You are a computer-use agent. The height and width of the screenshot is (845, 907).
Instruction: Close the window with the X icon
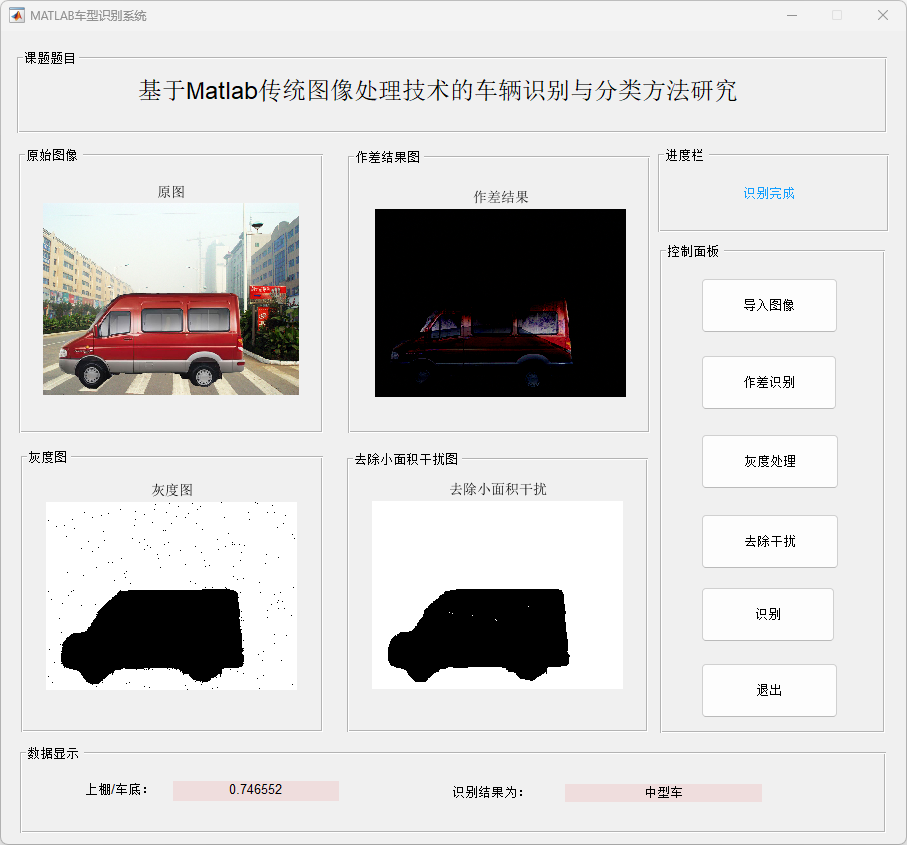(882, 15)
